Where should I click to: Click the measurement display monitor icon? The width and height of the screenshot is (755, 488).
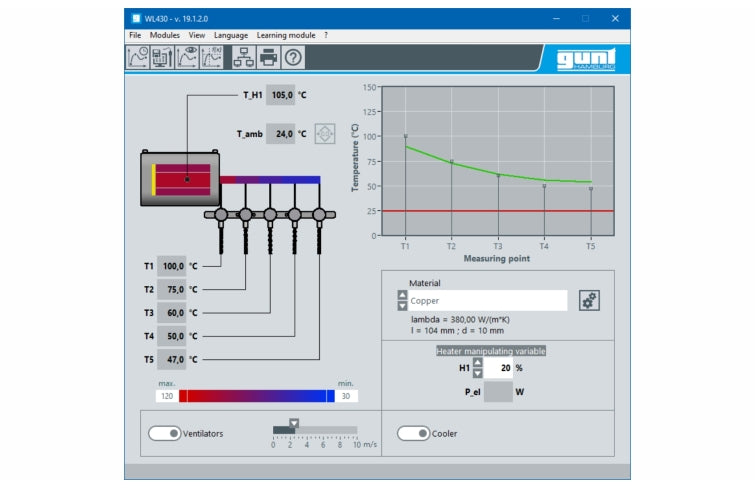pos(162,58)
